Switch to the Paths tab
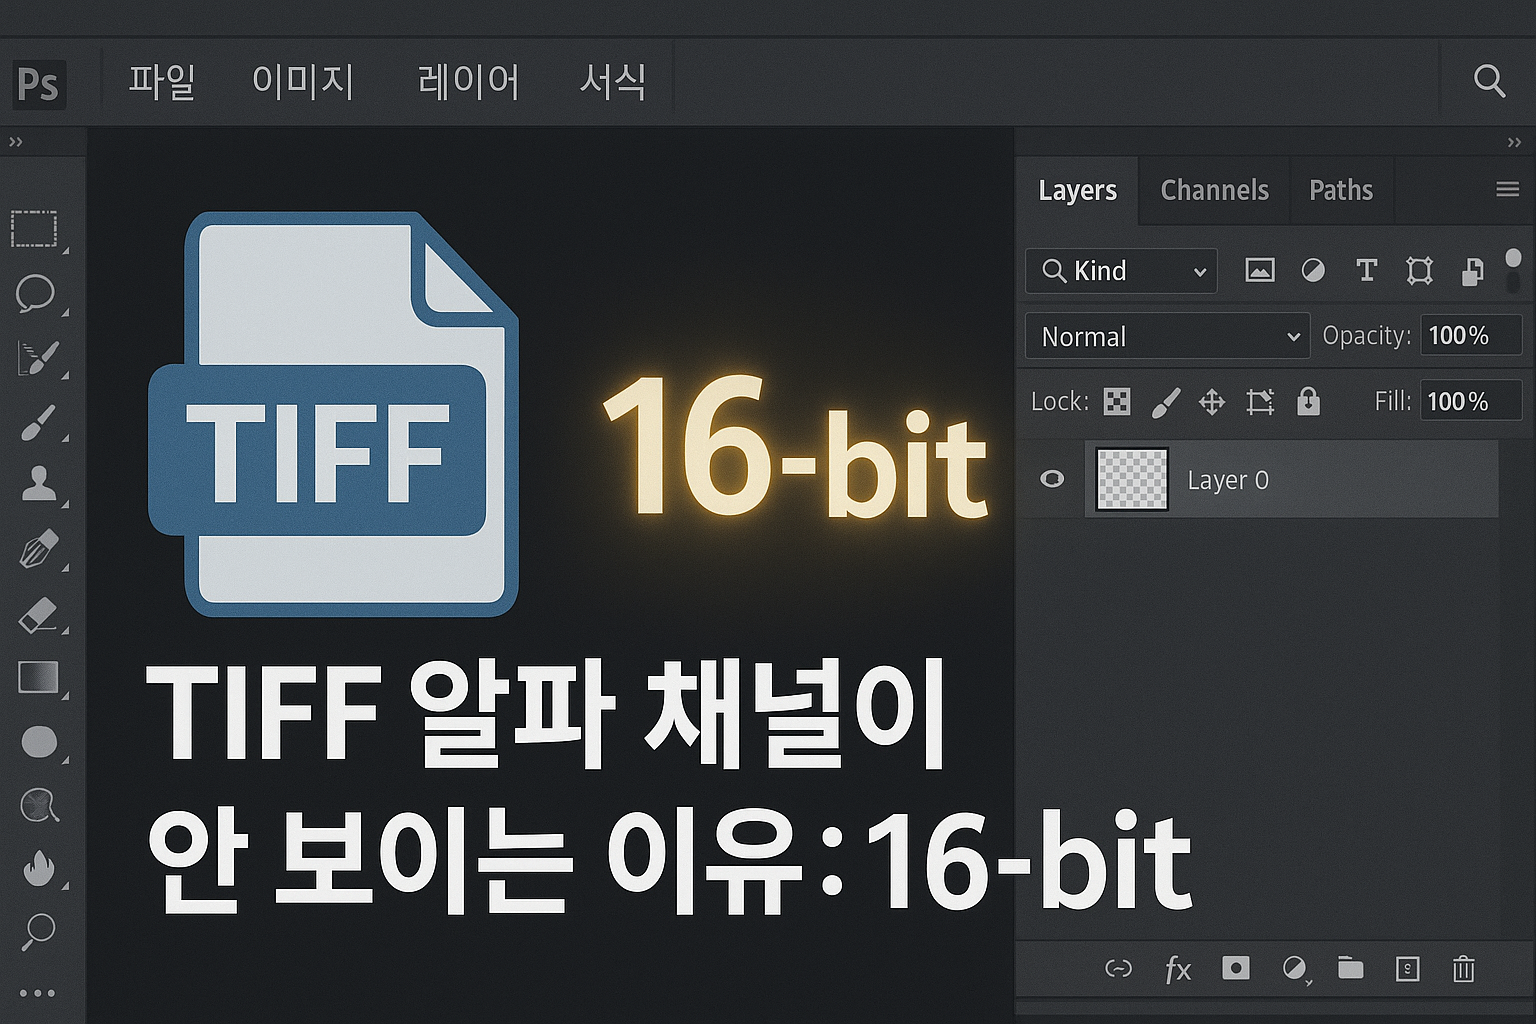The image size is (1536, 1024). point(1341,190)
